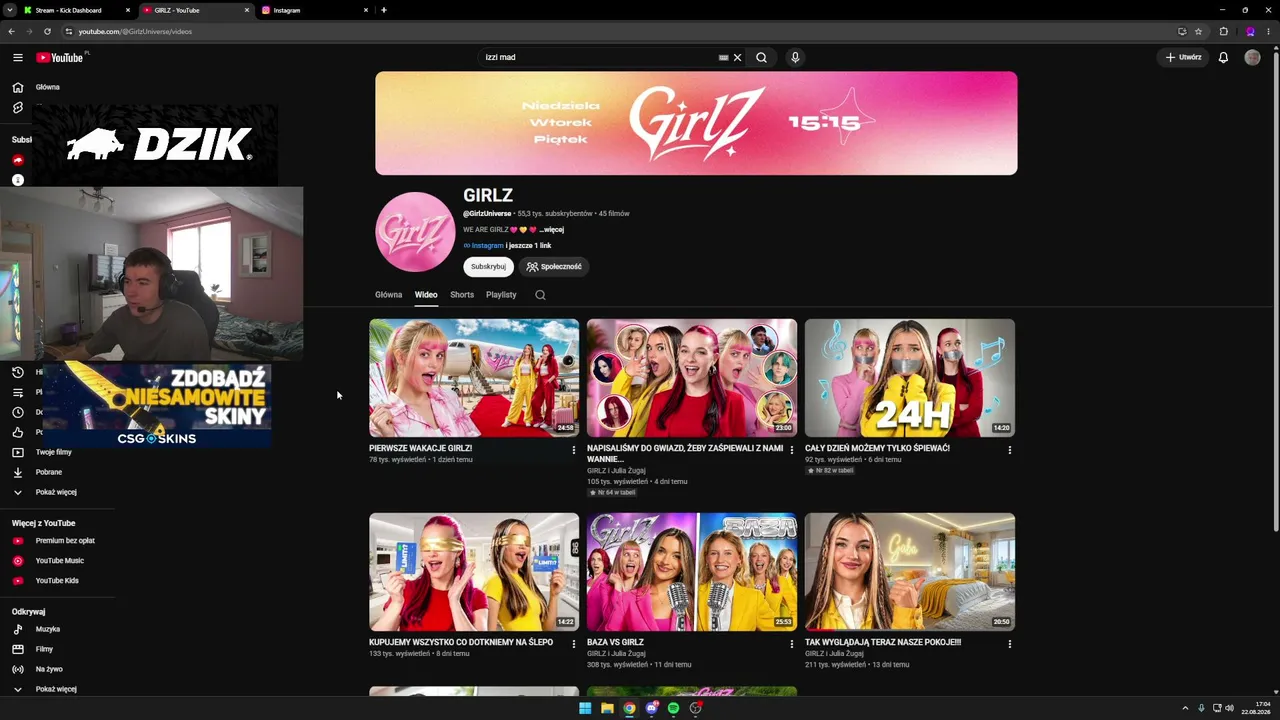Open the tab search dropdown in Chrome
This screenshot has width=1280, height=720.
[8, 10]
